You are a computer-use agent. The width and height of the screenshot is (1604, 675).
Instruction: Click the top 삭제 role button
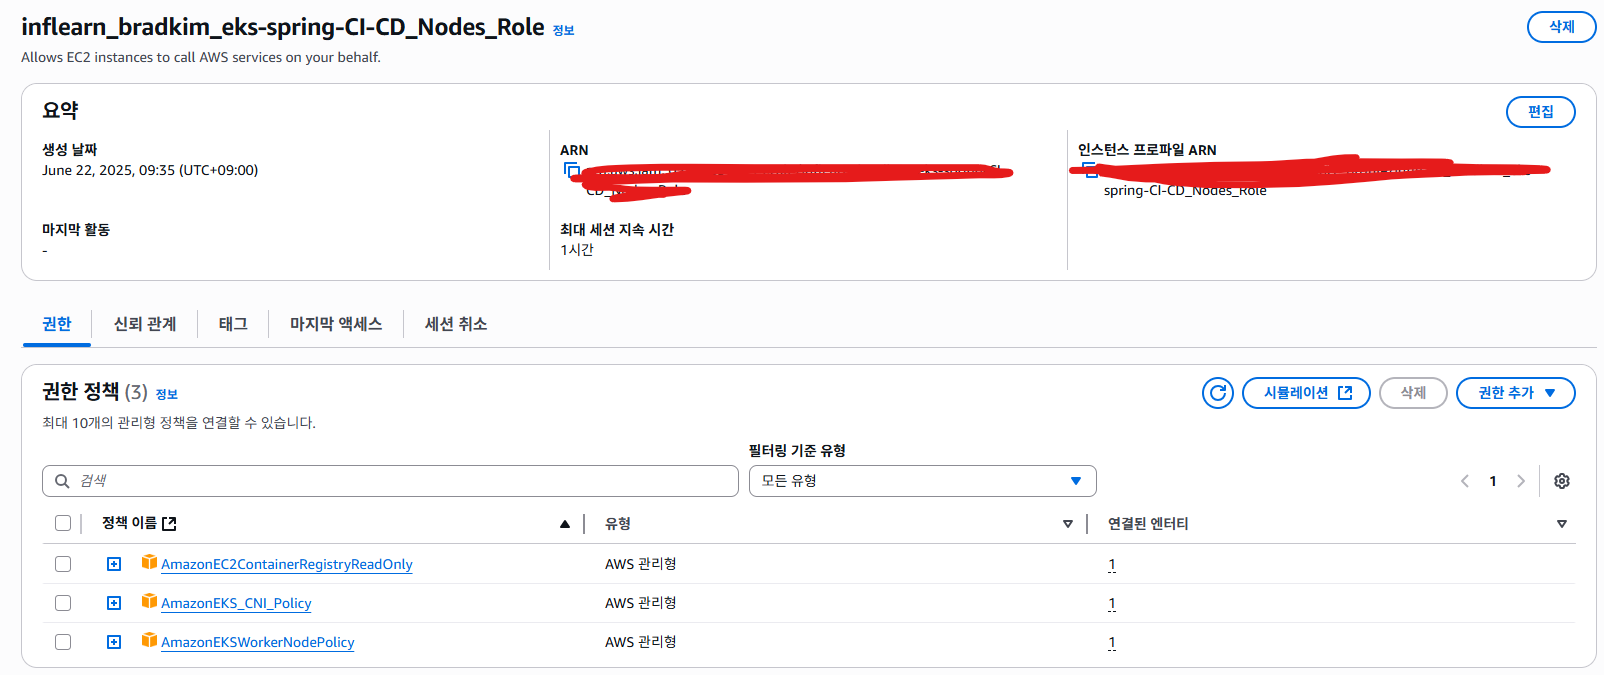coord(1561,27)
